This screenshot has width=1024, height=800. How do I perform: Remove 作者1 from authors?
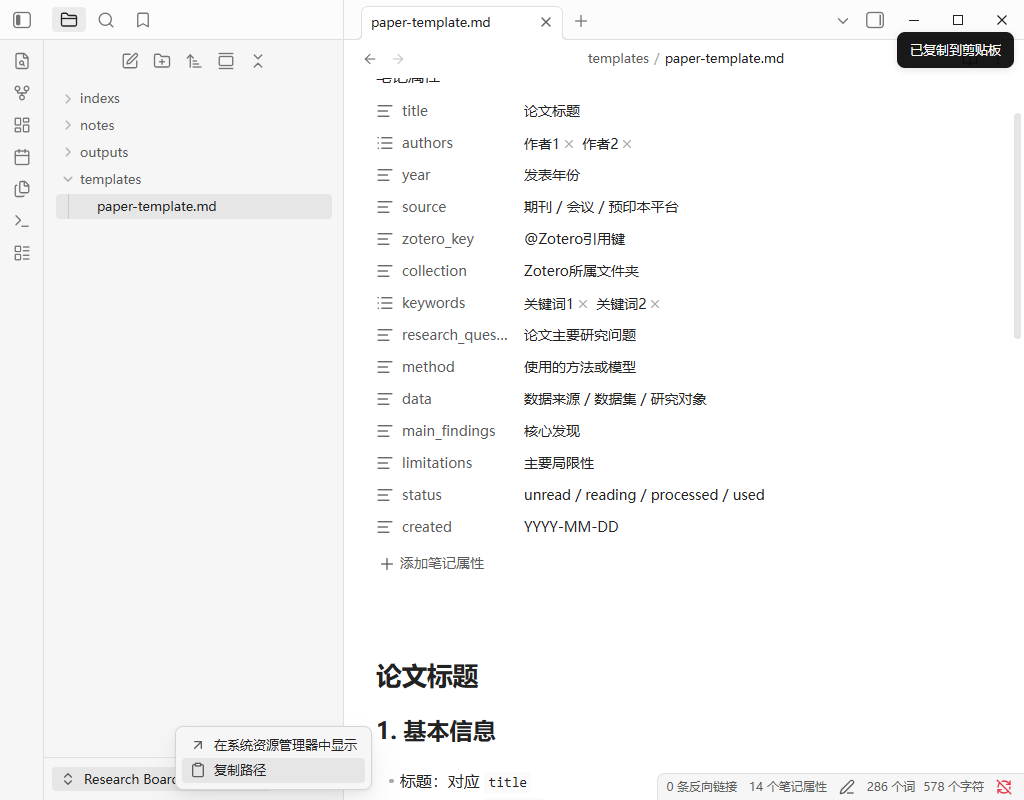[x=569, y=144]
